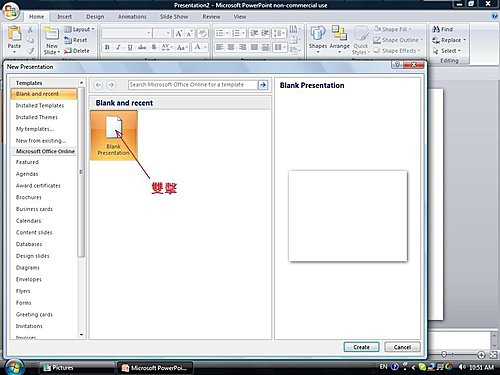Click the Office Button orb icon

tap(11, 11)
